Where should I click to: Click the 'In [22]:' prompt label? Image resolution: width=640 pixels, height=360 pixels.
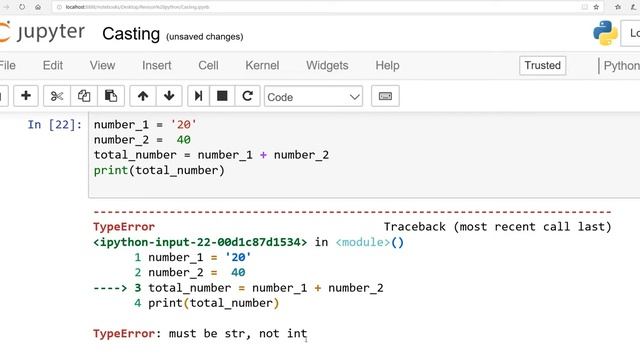[x=55, y=124]
